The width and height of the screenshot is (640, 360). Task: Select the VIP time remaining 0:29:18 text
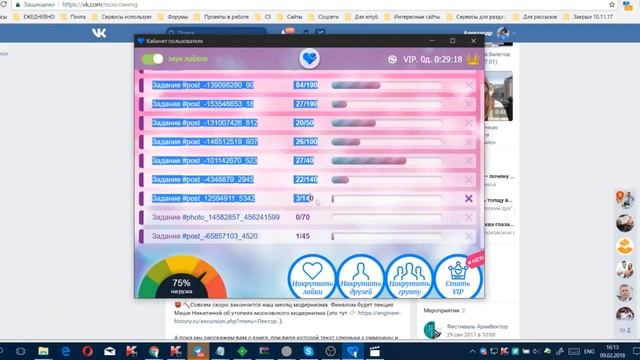point(447,60)
